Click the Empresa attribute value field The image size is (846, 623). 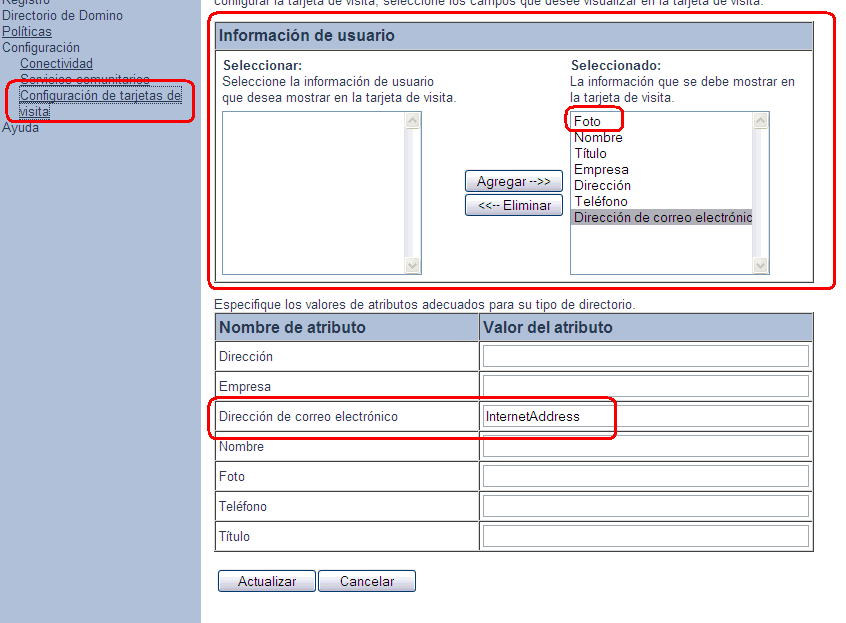(x=645, y=386)
